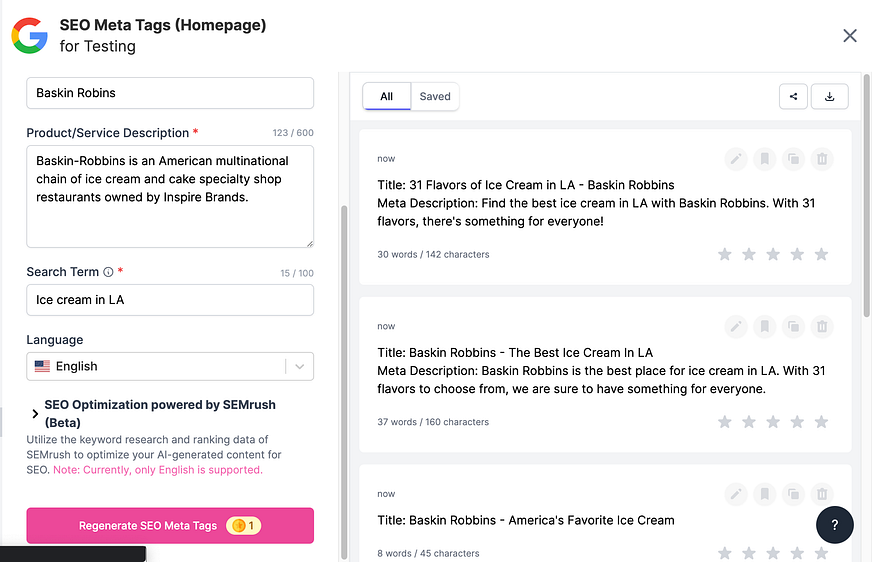Viewport: 872px width, 562px height.
Task: Open the Language dropdown showing English
Action: point(170,366)
